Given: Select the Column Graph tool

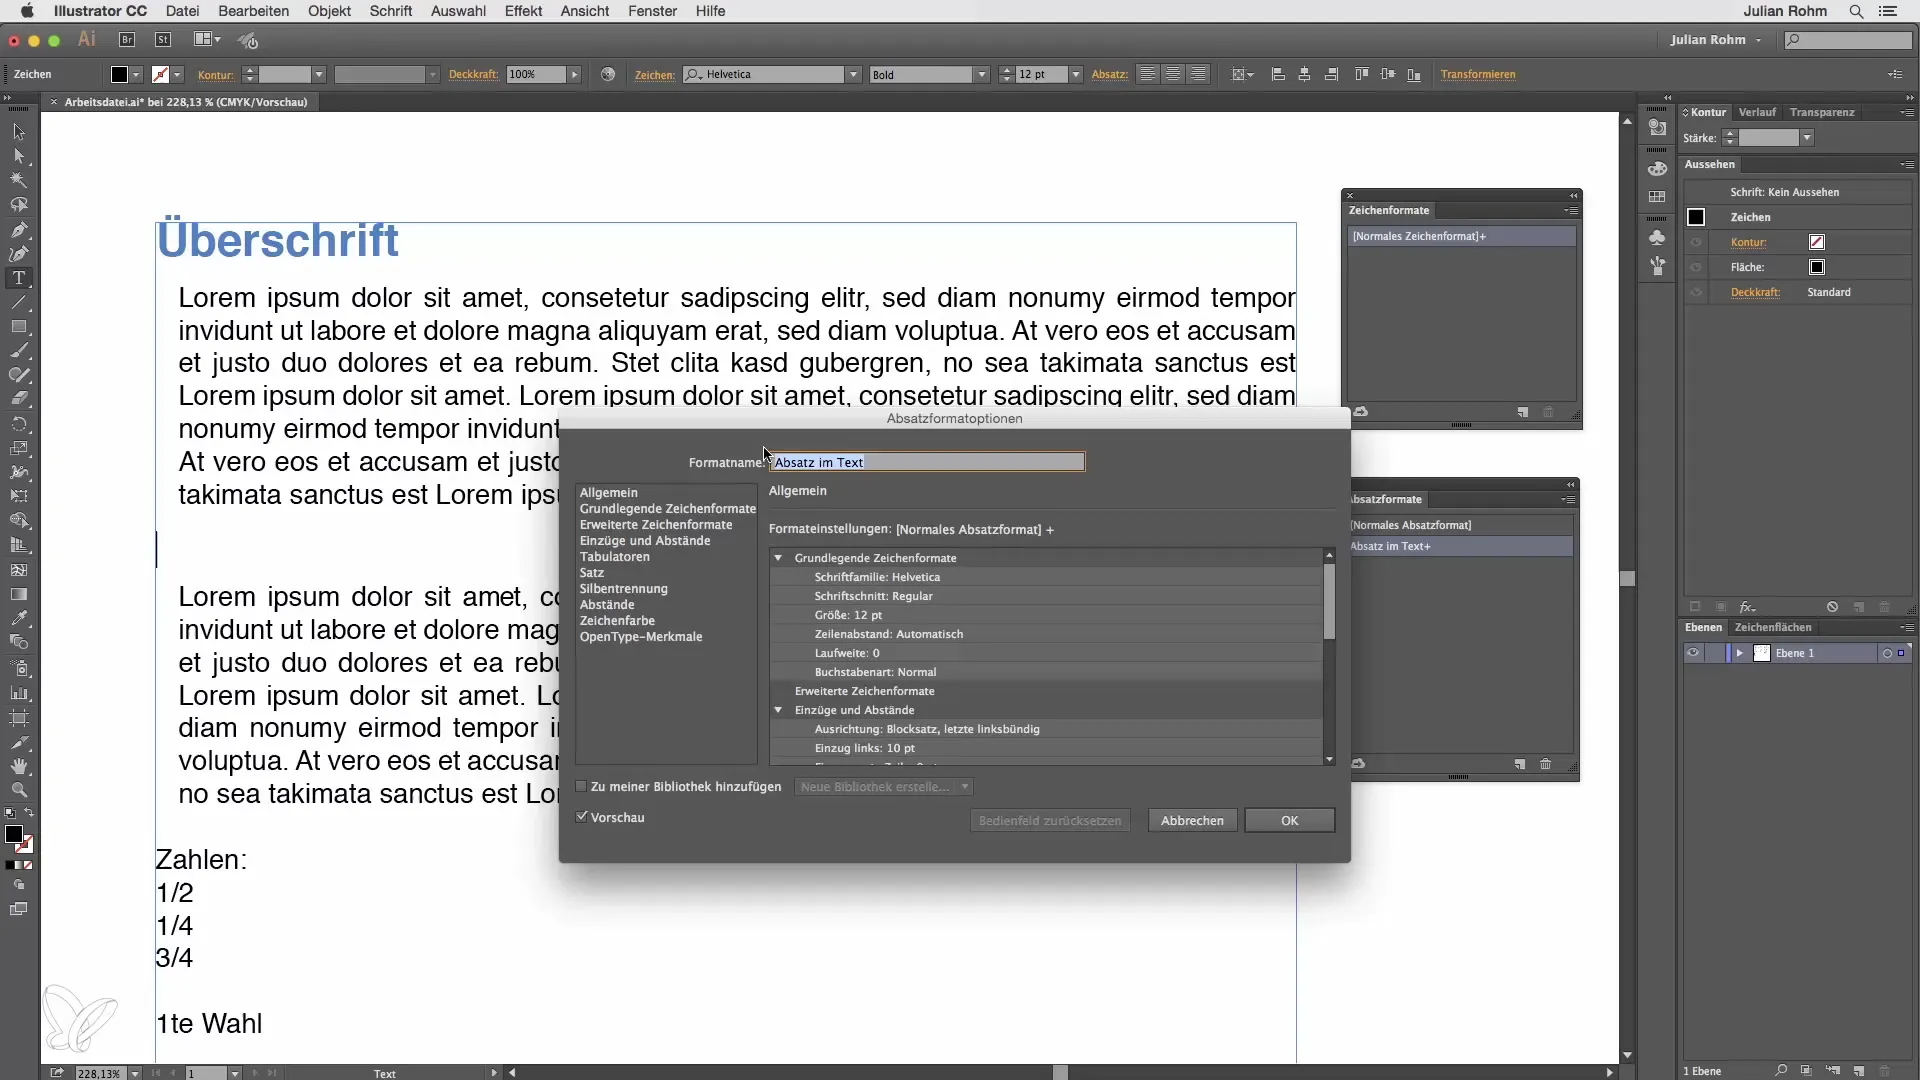Looking at the screenshot, I should click(x=19, y=692).
